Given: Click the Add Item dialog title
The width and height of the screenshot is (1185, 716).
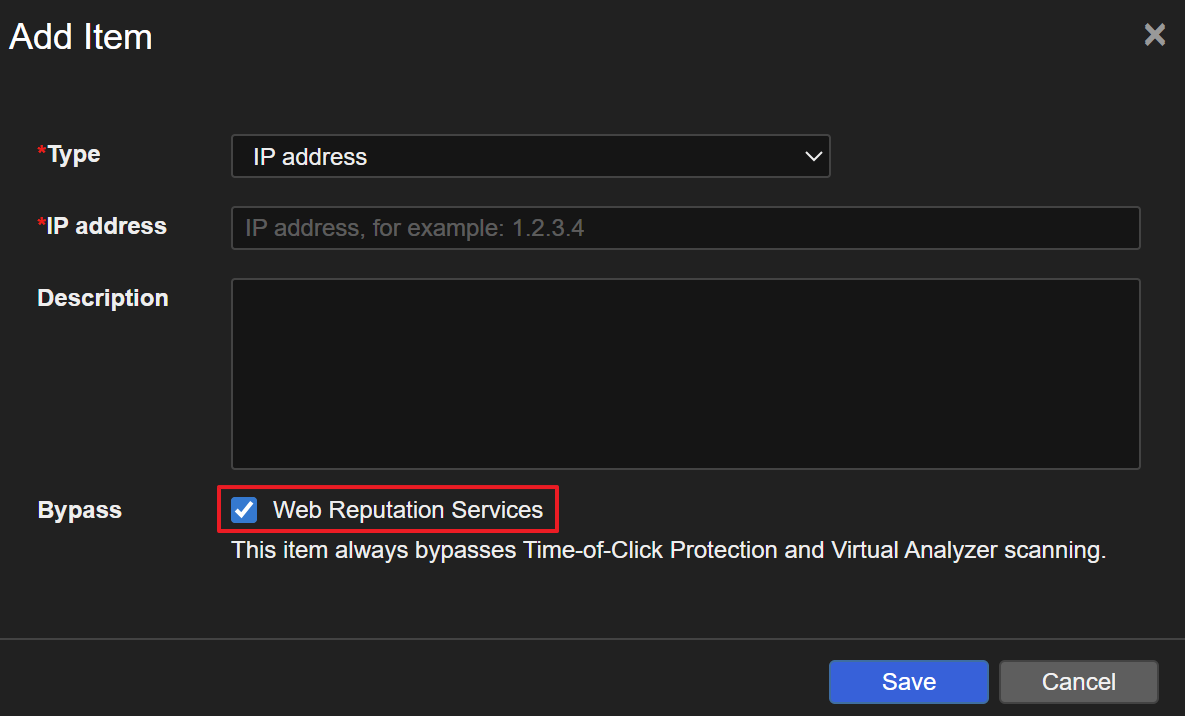Looking at the screenshot, I should pos(81,37).
